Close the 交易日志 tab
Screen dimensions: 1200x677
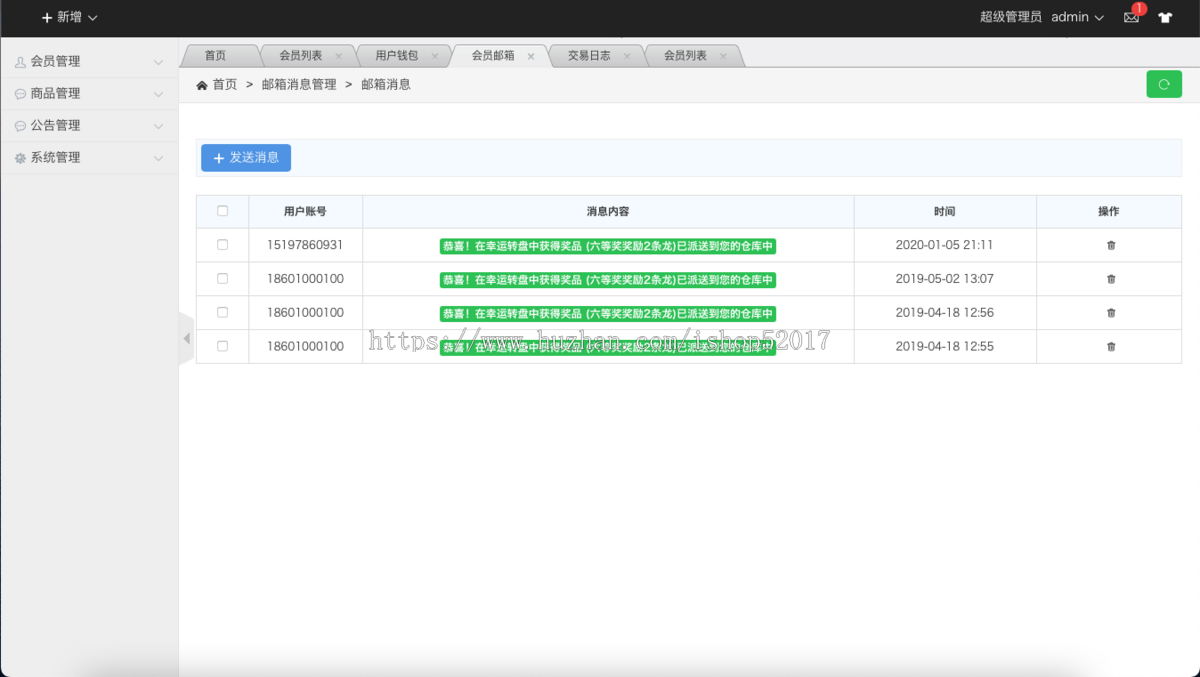pos(627,56)
